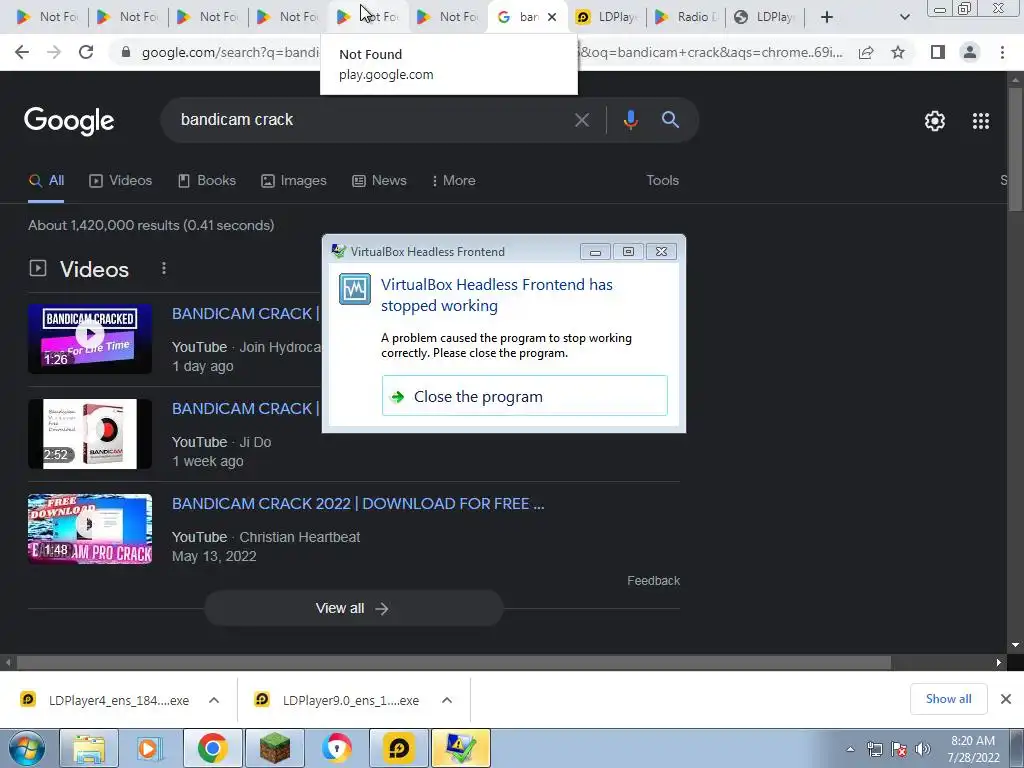Switch to the News results tab
Viewport: 1024px width, 768px height.
tap(379, 181)
